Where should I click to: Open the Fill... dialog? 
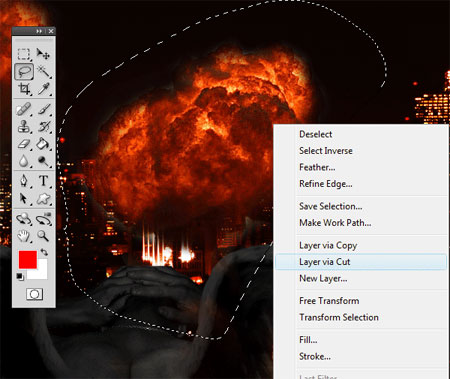[x=308, y=340]
